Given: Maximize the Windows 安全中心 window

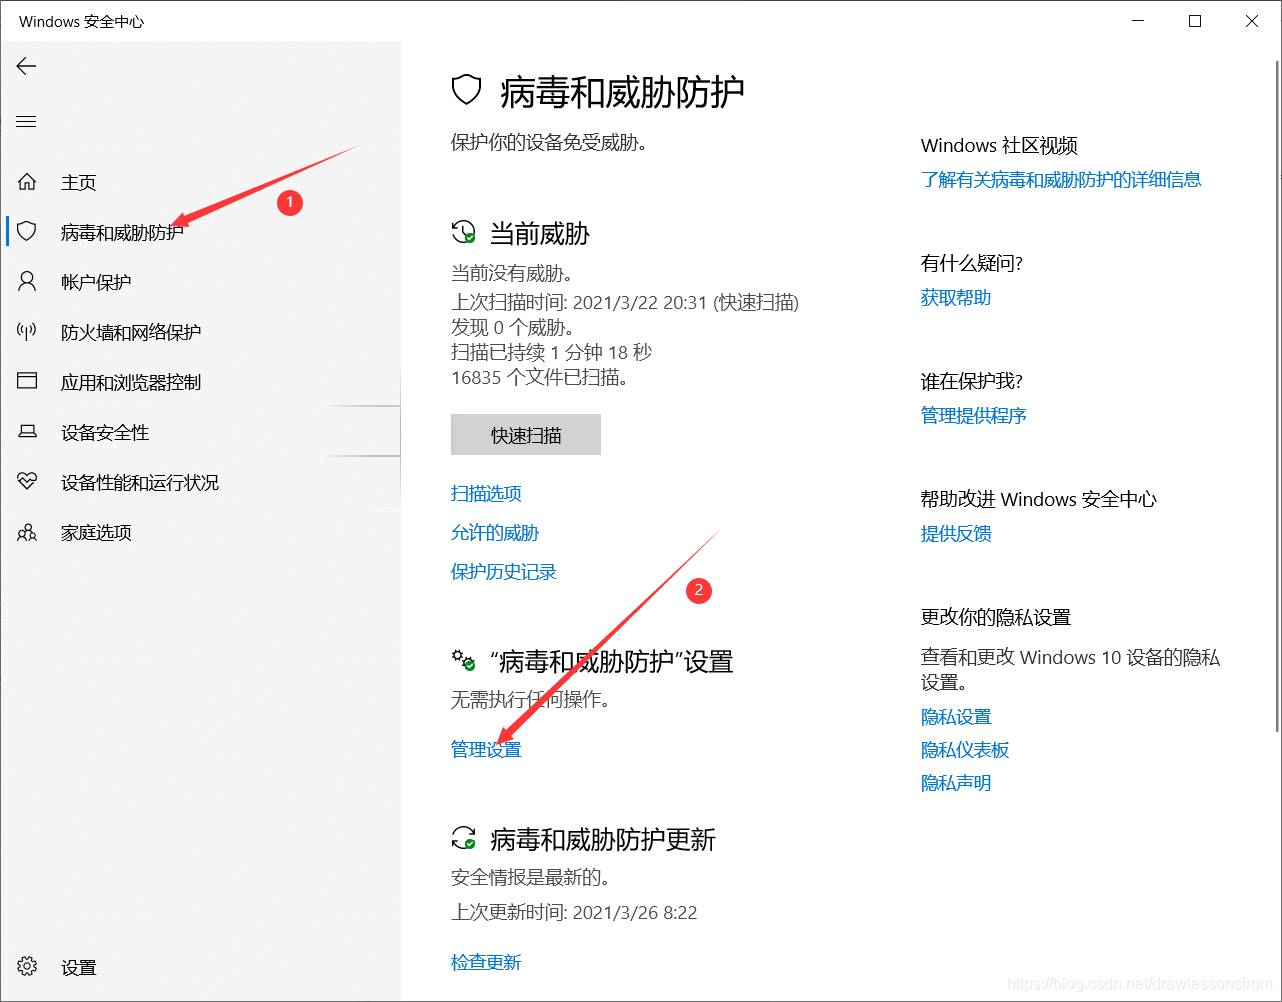Looking at the screenshot, I should (x=1195, y=21).
